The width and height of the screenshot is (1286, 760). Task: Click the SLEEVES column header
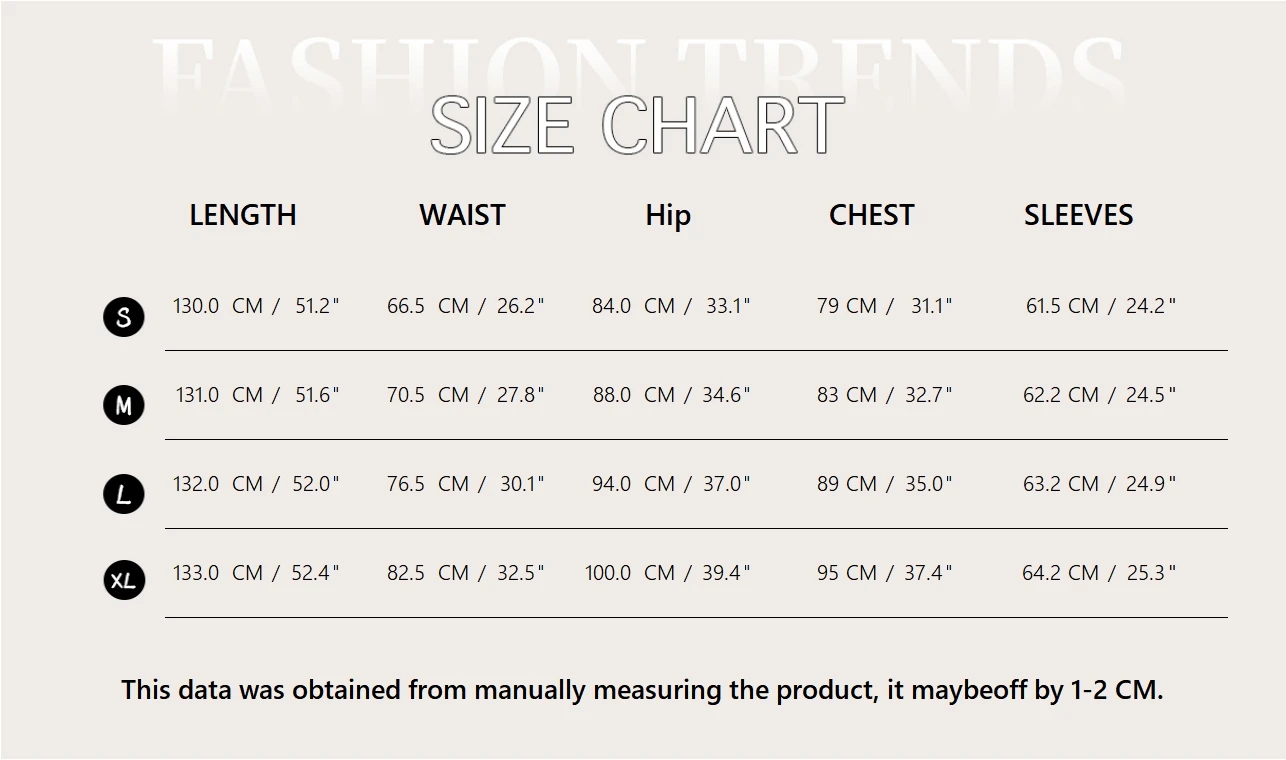pos(1078,215)
